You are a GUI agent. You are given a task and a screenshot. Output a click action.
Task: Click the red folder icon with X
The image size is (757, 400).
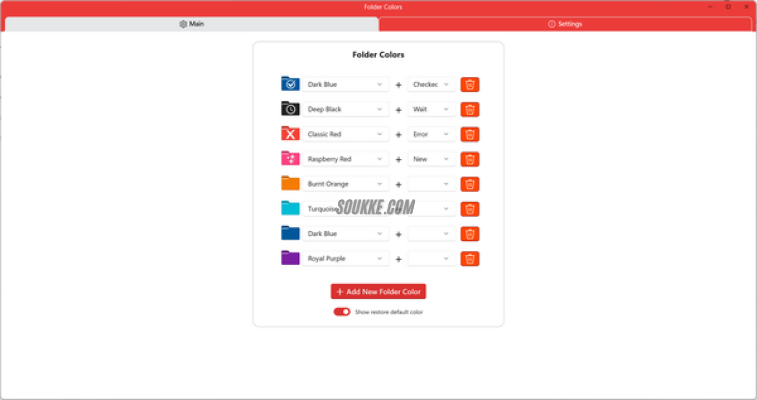tap(290, 134)
